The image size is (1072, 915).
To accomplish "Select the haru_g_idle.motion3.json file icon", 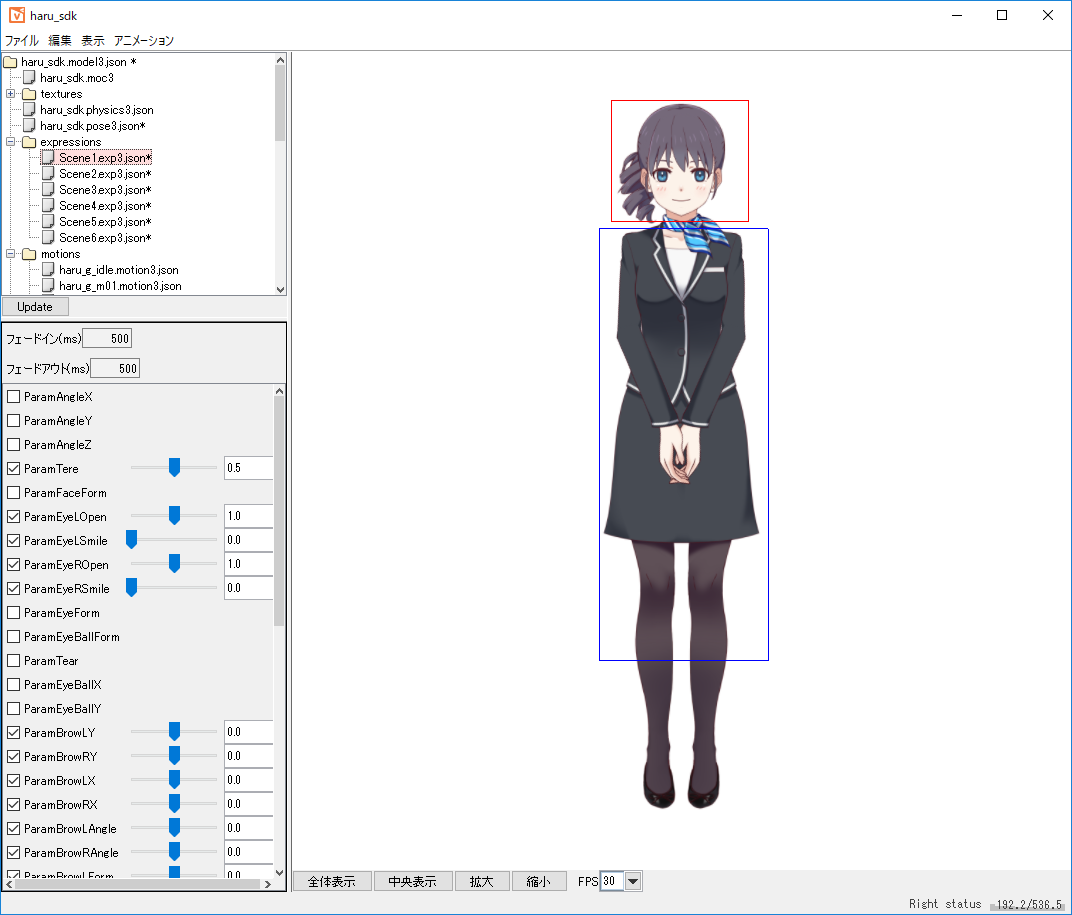I will [x=46, y=269].
